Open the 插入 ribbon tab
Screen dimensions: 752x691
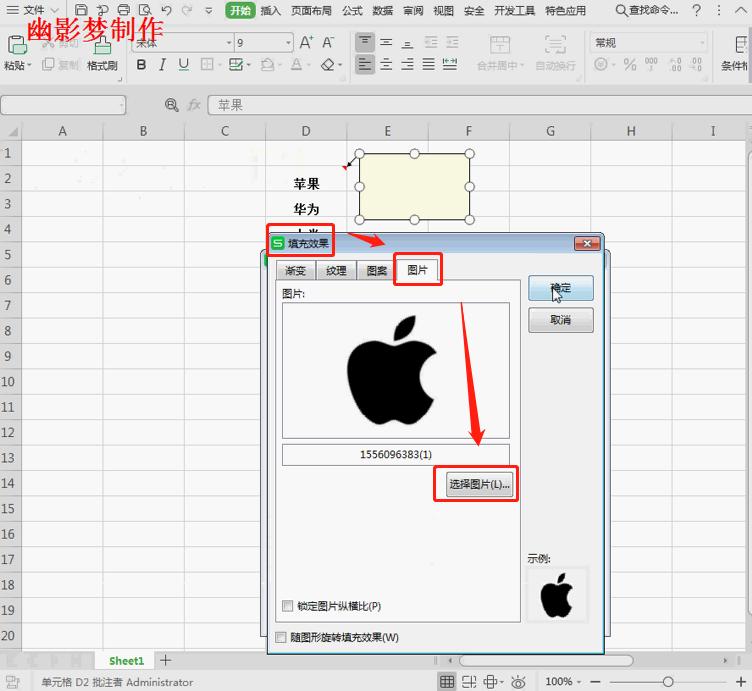270,11
